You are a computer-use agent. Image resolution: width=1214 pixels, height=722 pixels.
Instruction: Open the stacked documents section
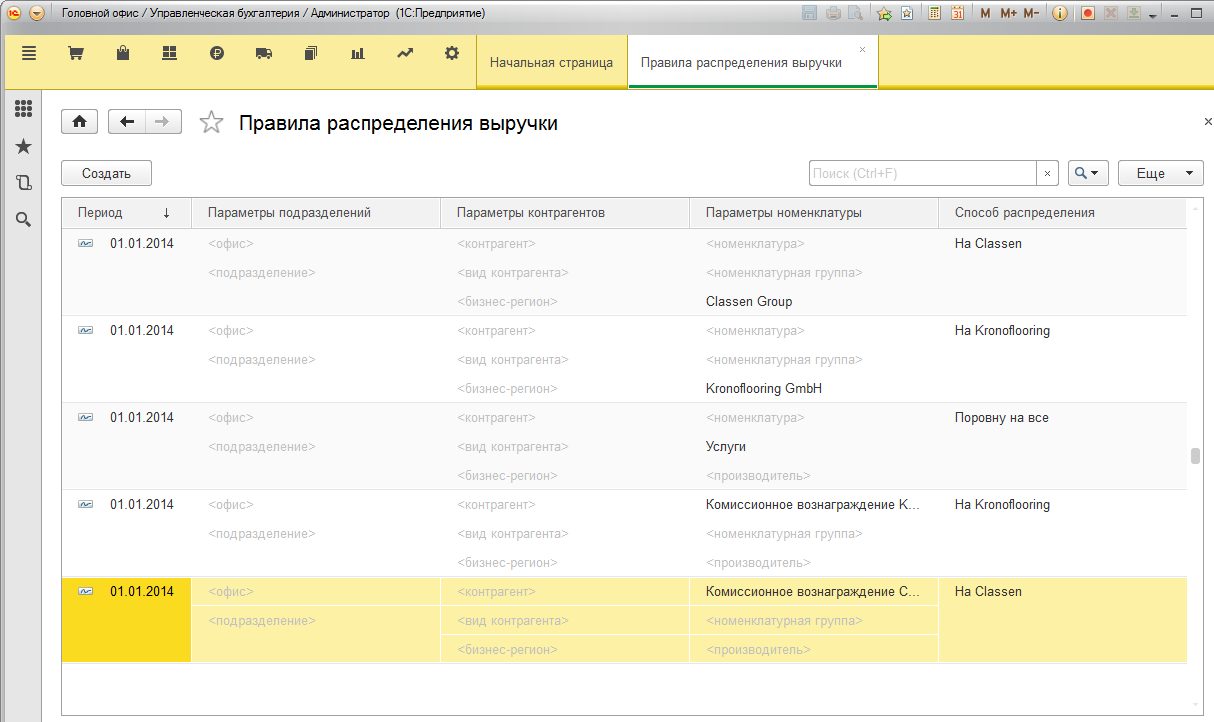coord(311,54)
